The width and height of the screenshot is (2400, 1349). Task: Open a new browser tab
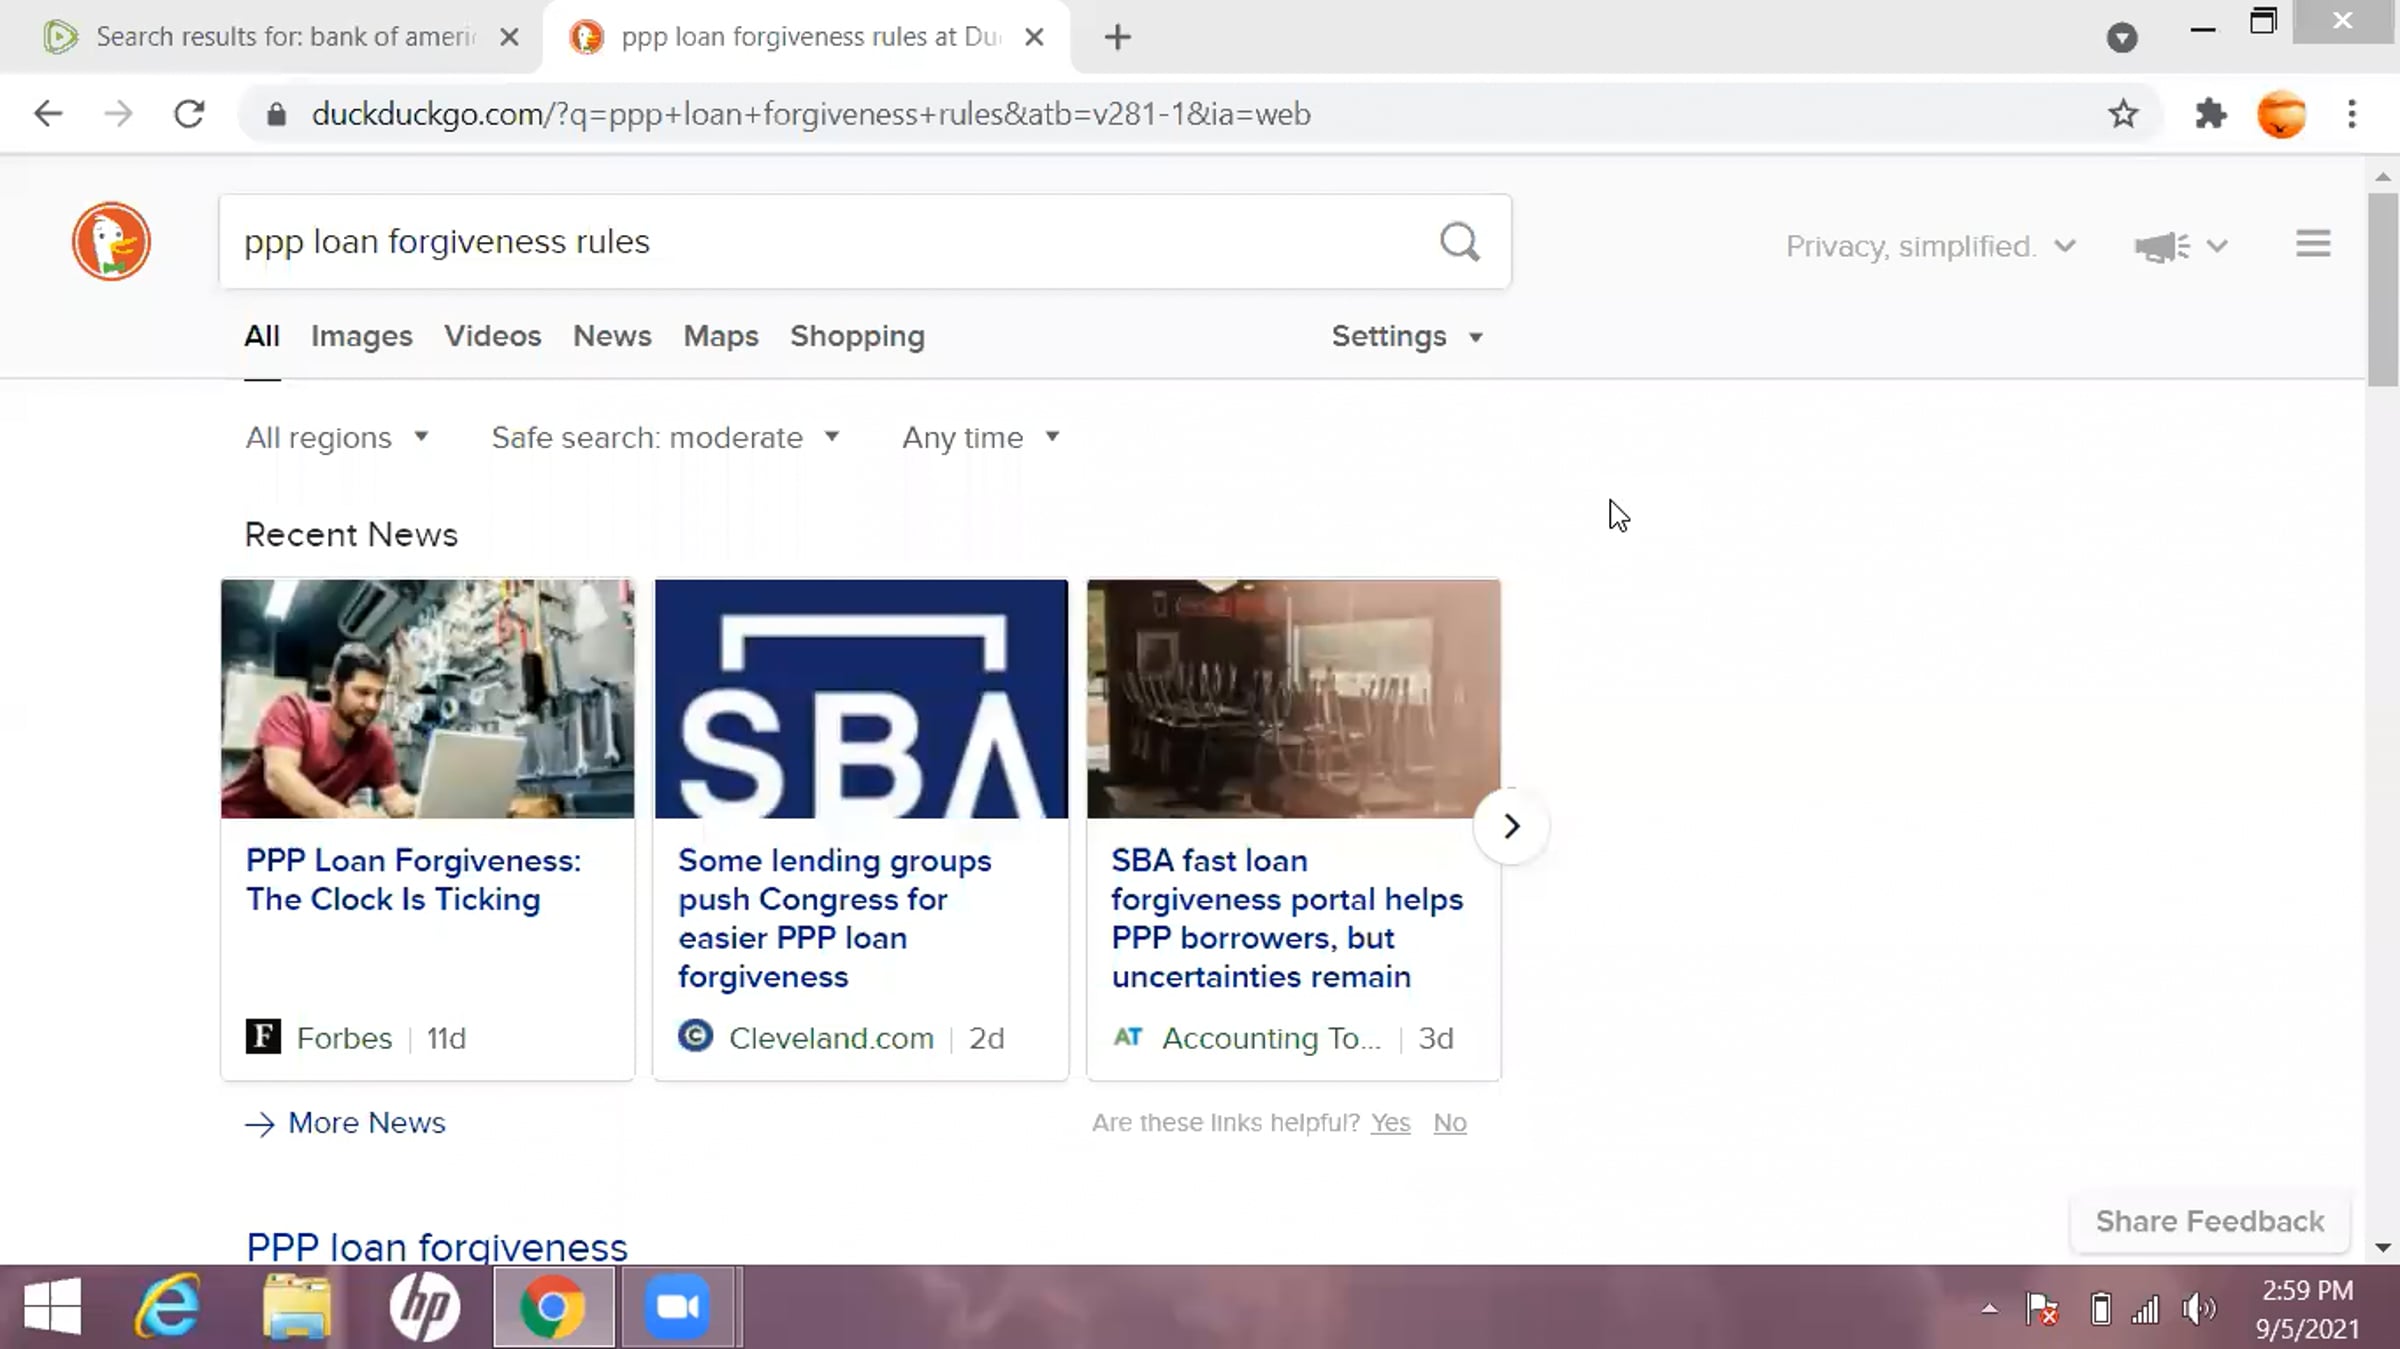coord(1117,37)
